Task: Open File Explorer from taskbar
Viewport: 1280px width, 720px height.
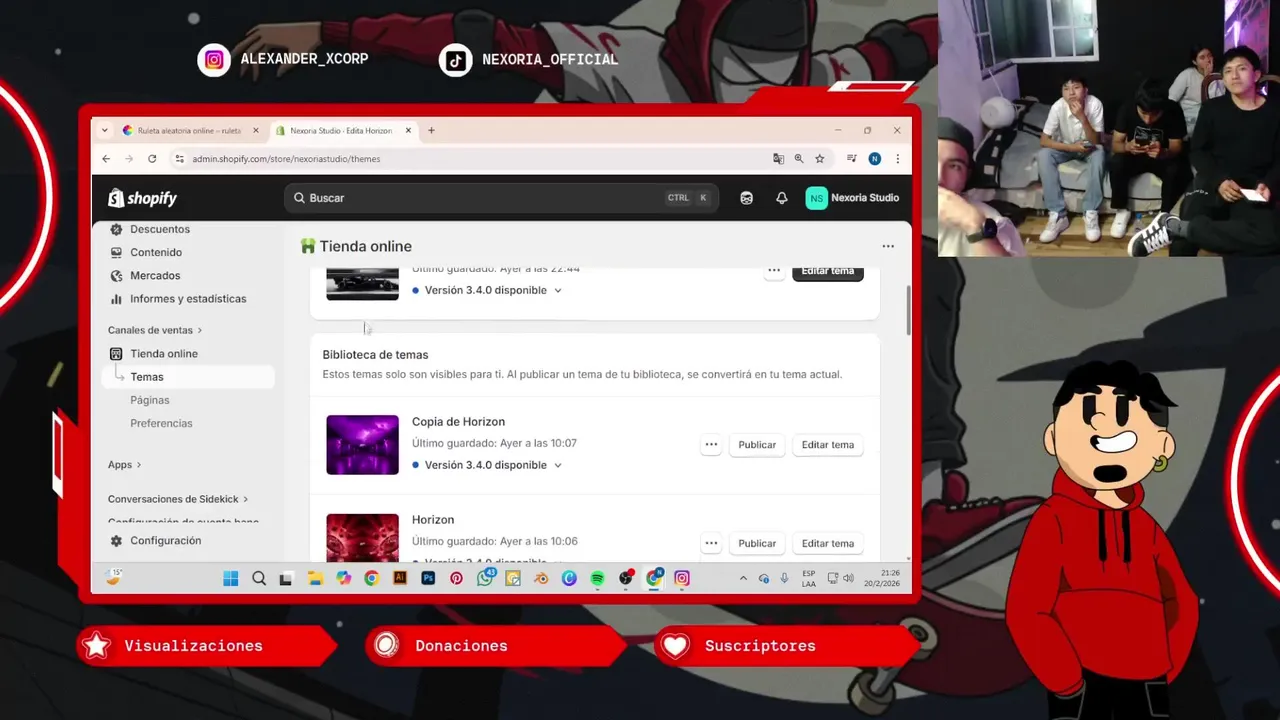Action: (x=315, y=578)
